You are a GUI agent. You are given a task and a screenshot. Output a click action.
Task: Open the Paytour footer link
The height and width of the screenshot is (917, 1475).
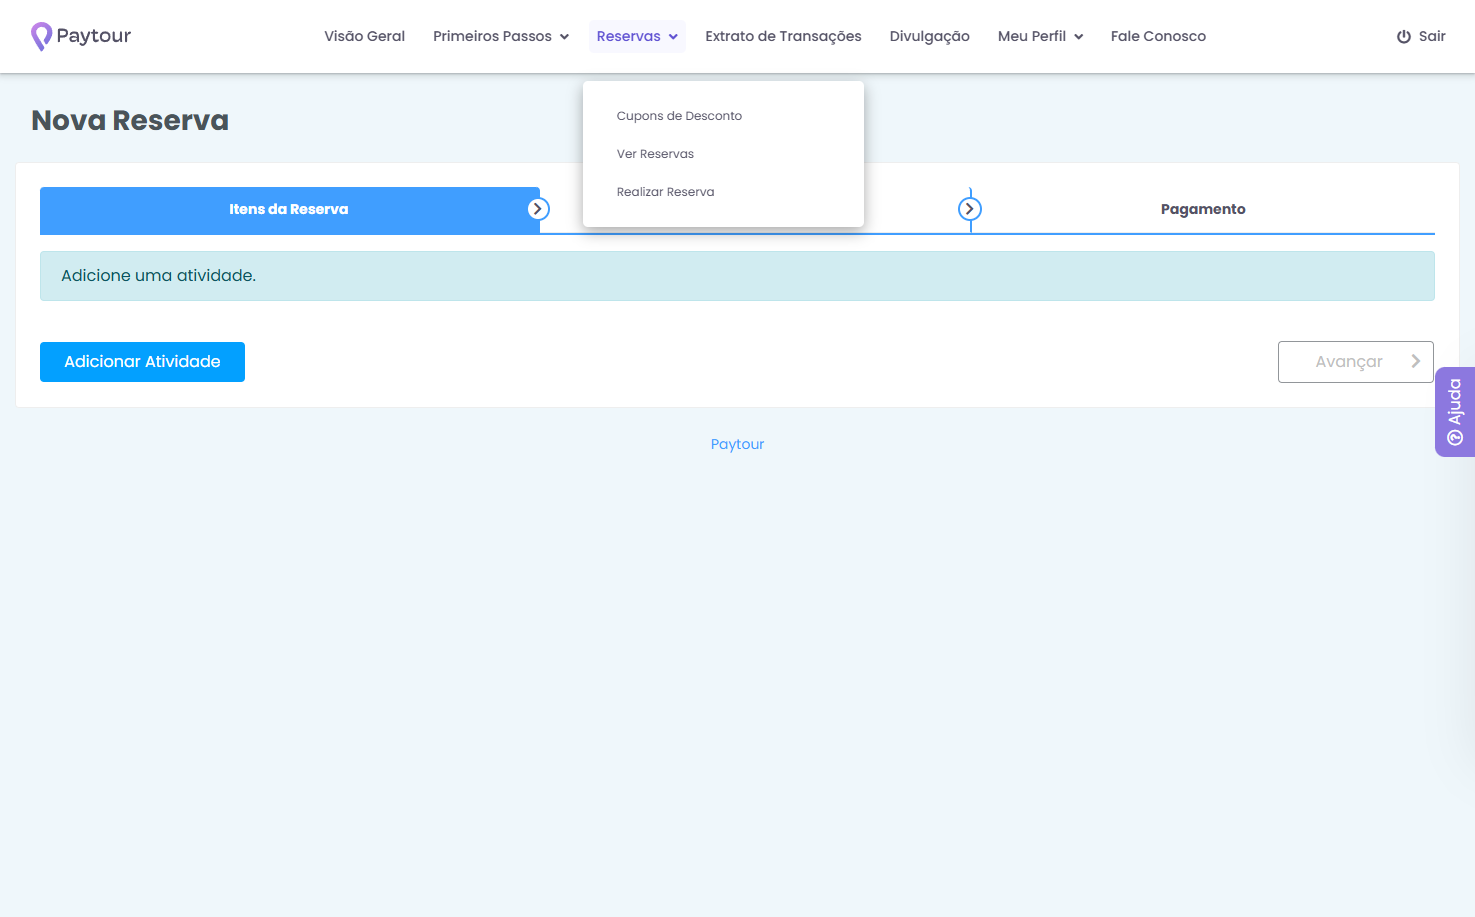click(x=737, y=444)
